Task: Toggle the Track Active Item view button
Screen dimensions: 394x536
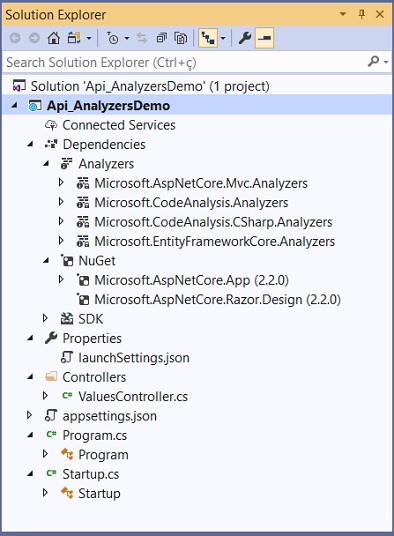Action: pos(208,38)
